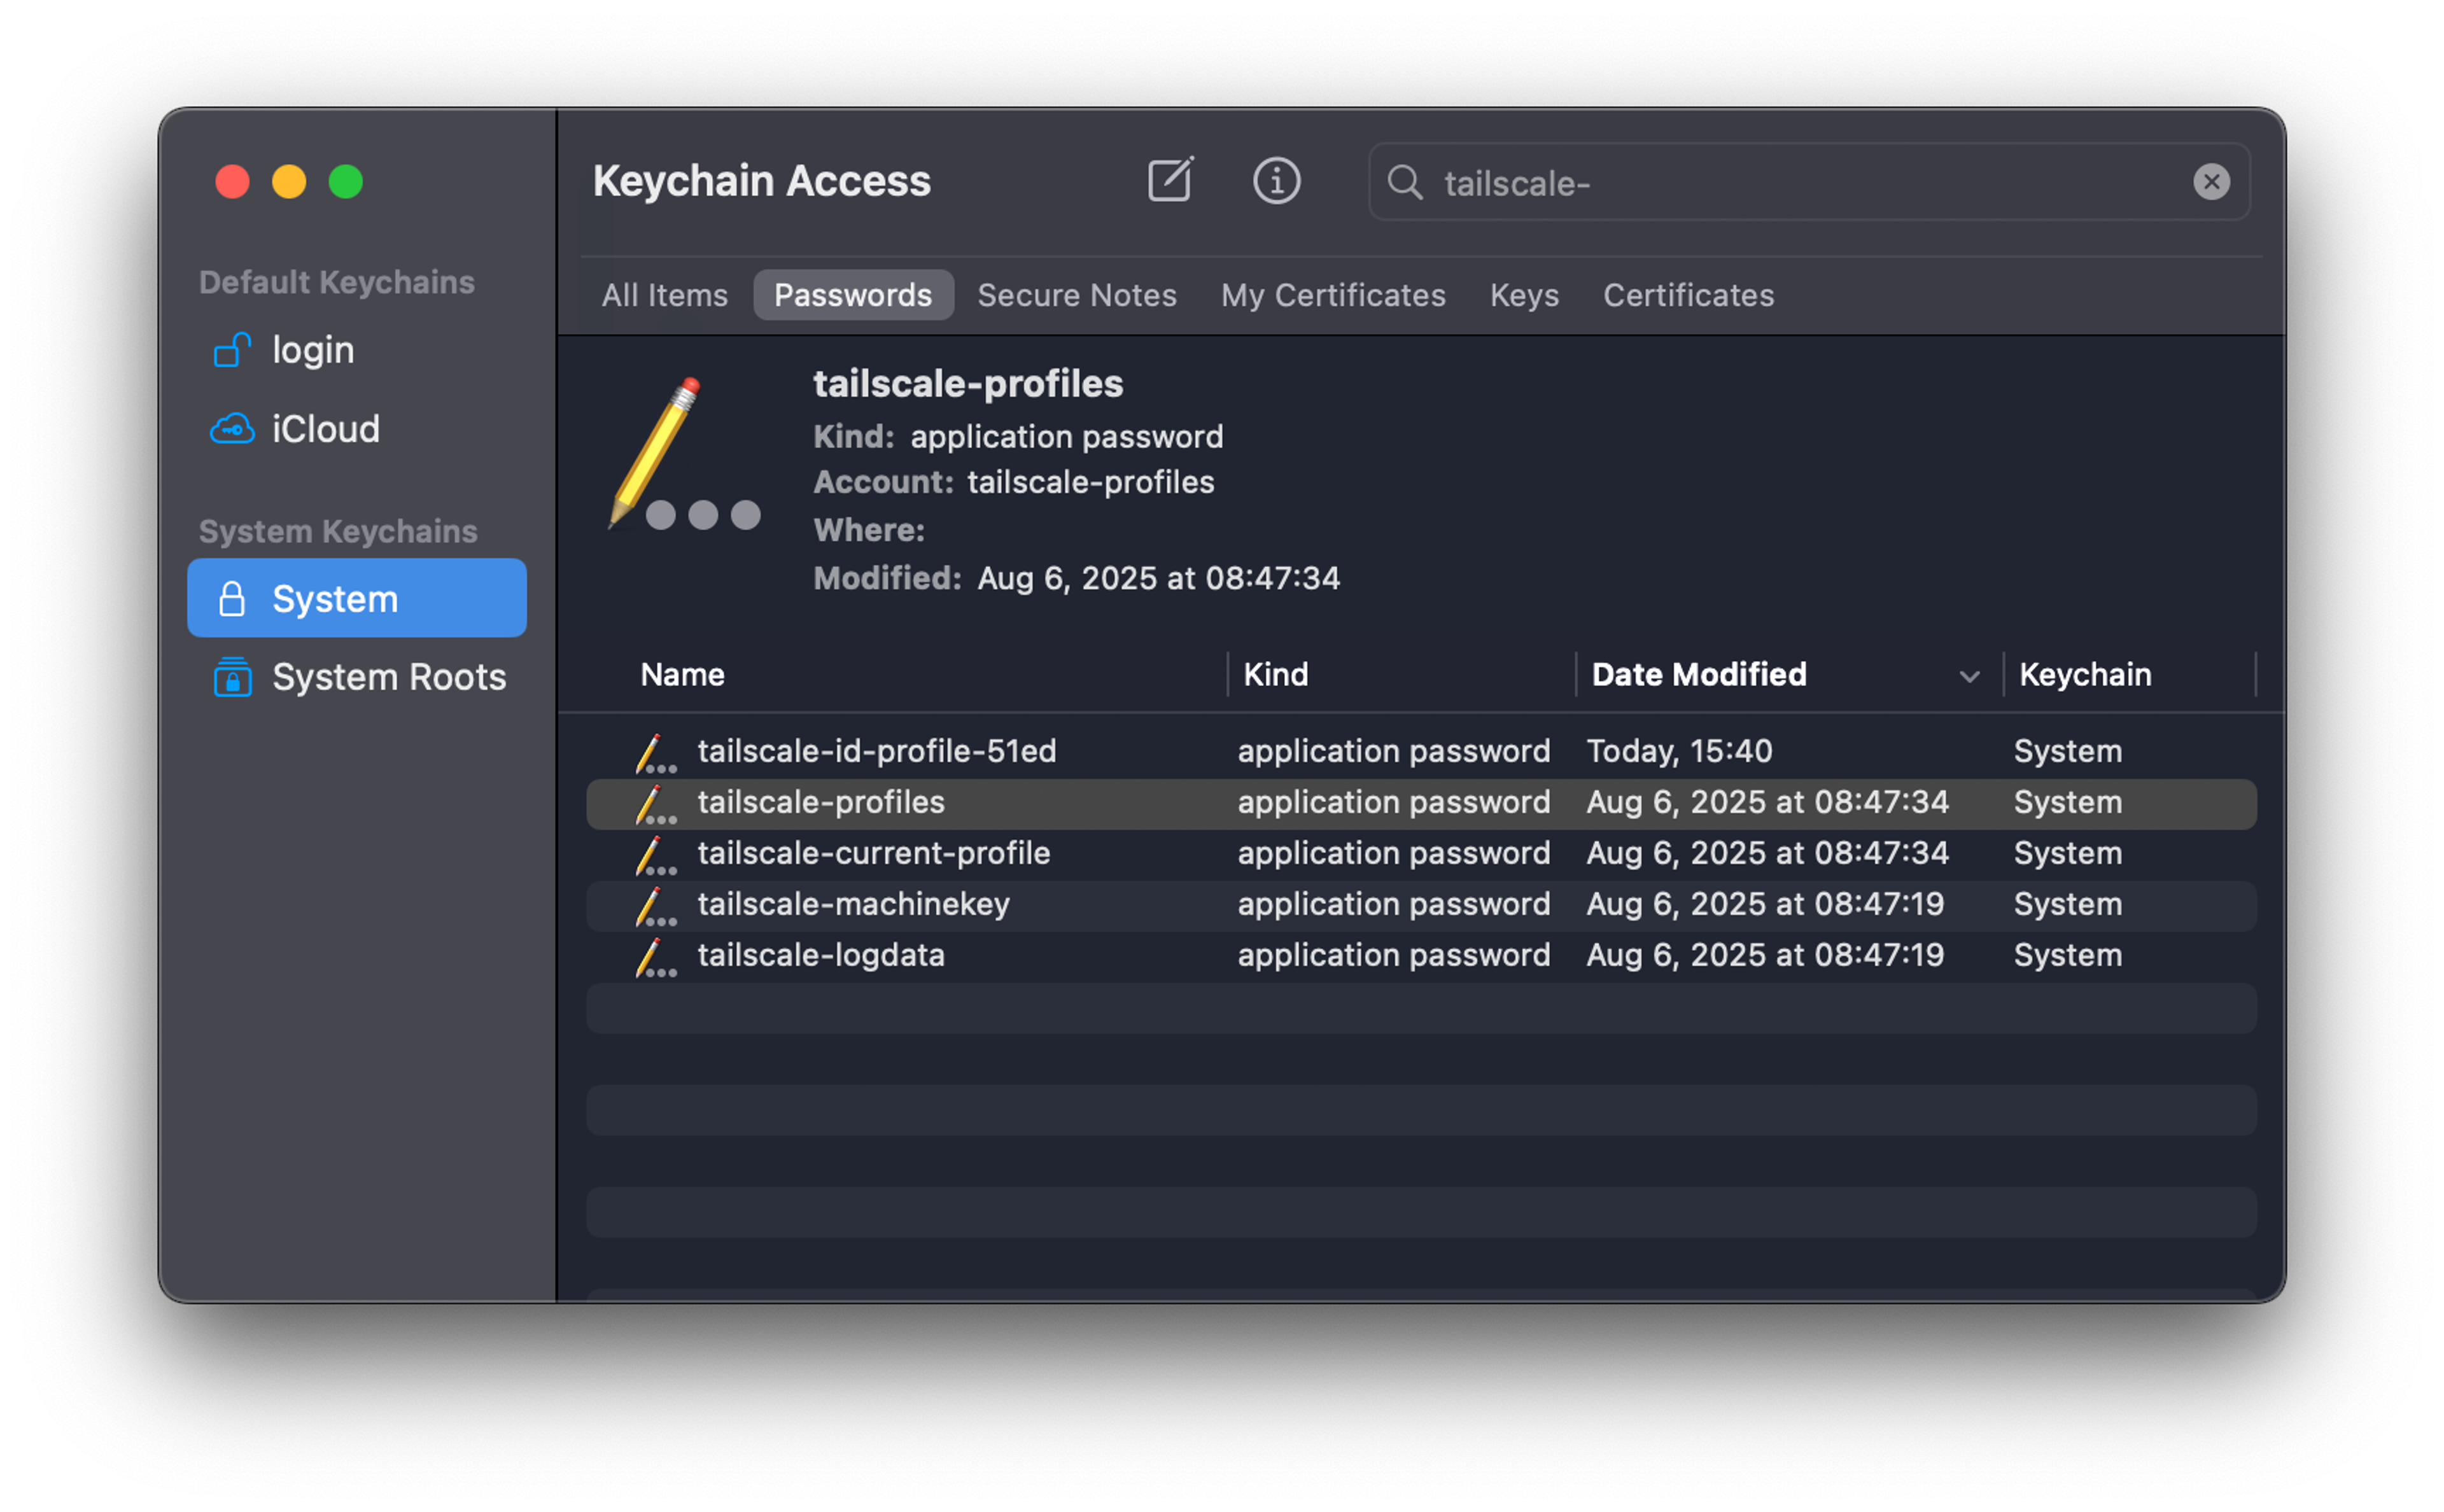This screenshot has height=1512, width=2444.
Task: Select the tailscale-id-profile-51ed row
Action: point(1421,752)
